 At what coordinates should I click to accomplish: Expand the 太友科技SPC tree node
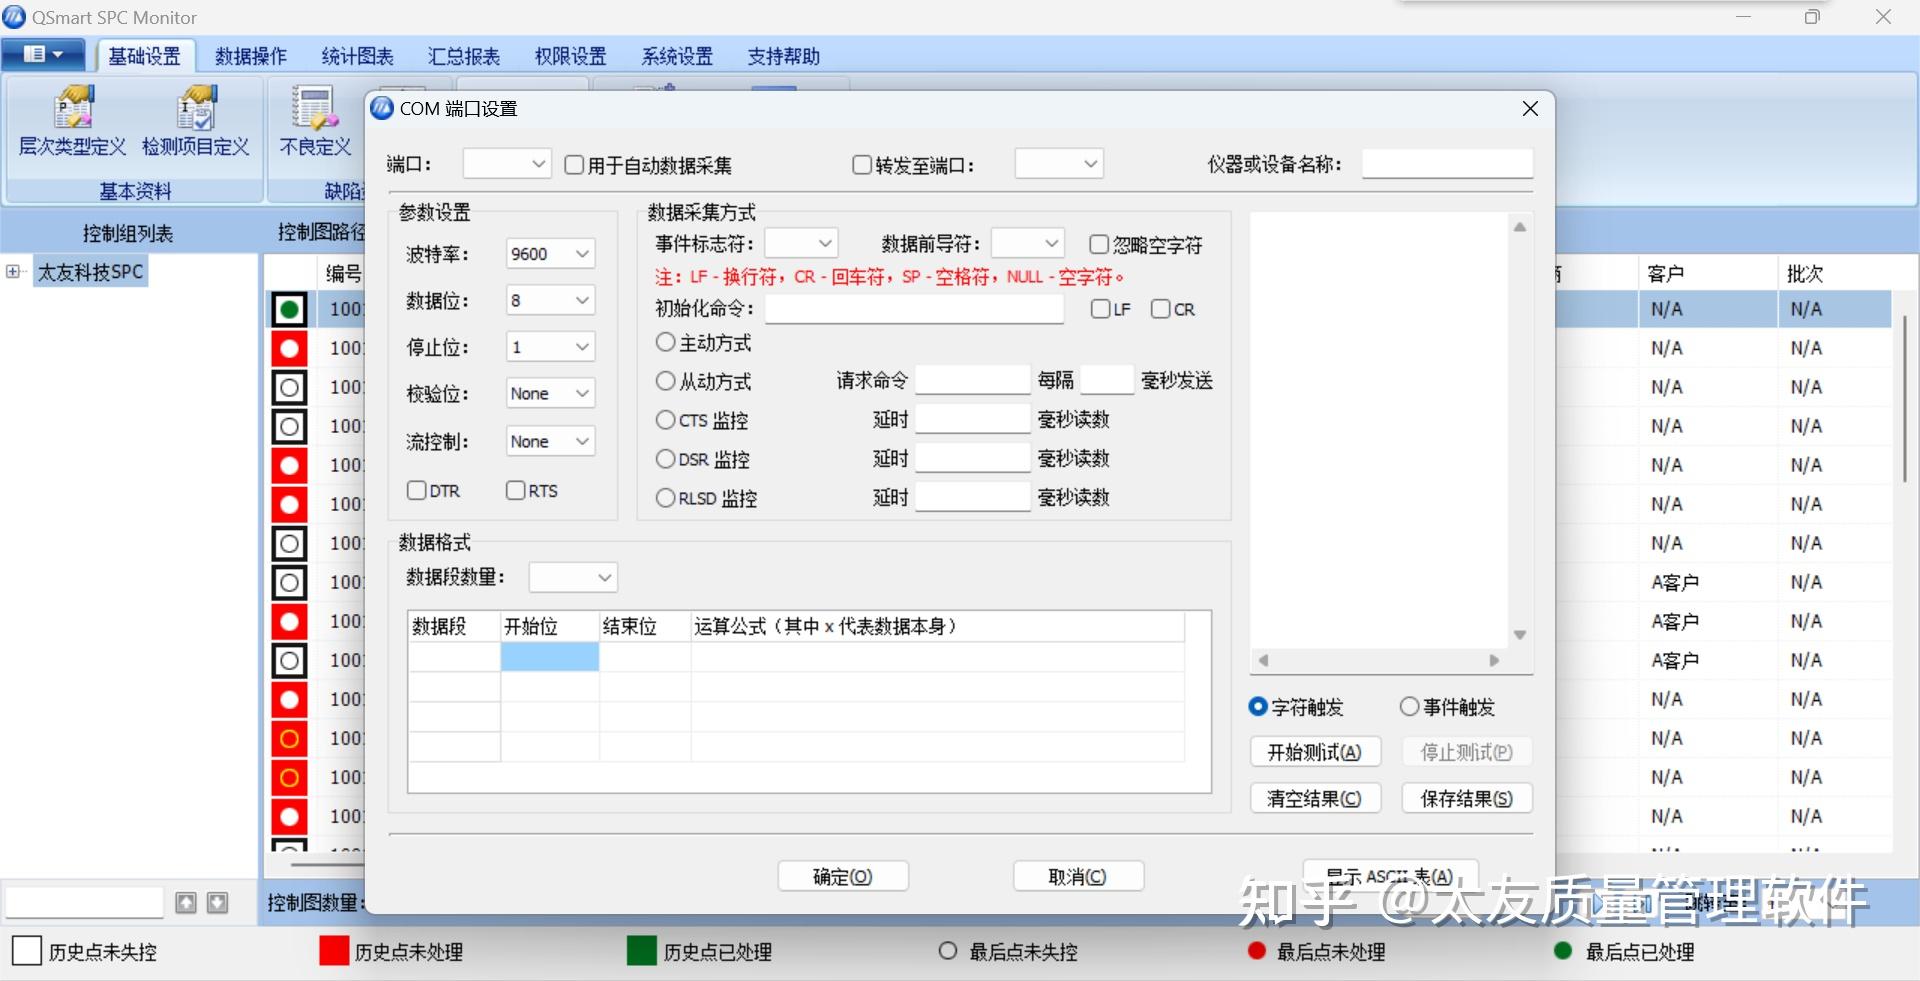point(13,271)
